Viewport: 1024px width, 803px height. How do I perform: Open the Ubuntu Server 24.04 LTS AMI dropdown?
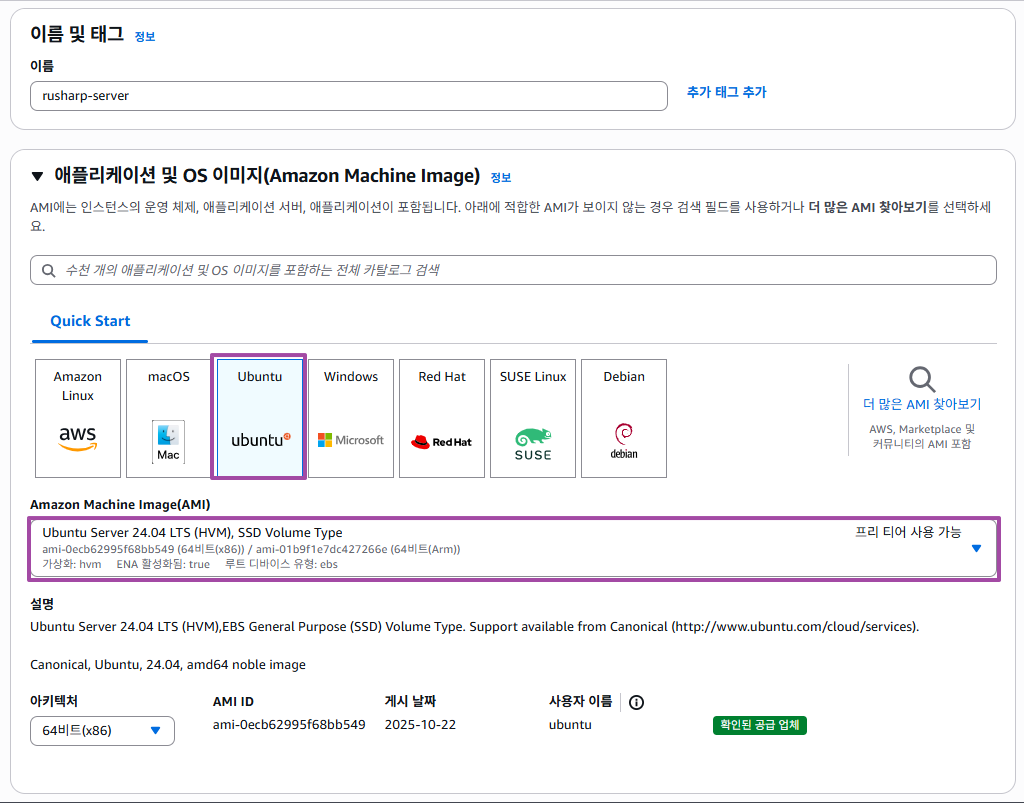513,548
